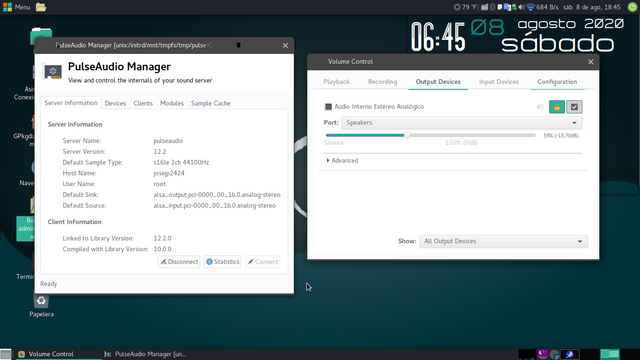
Task: Open the Clients tab
Action: (143, 103)
